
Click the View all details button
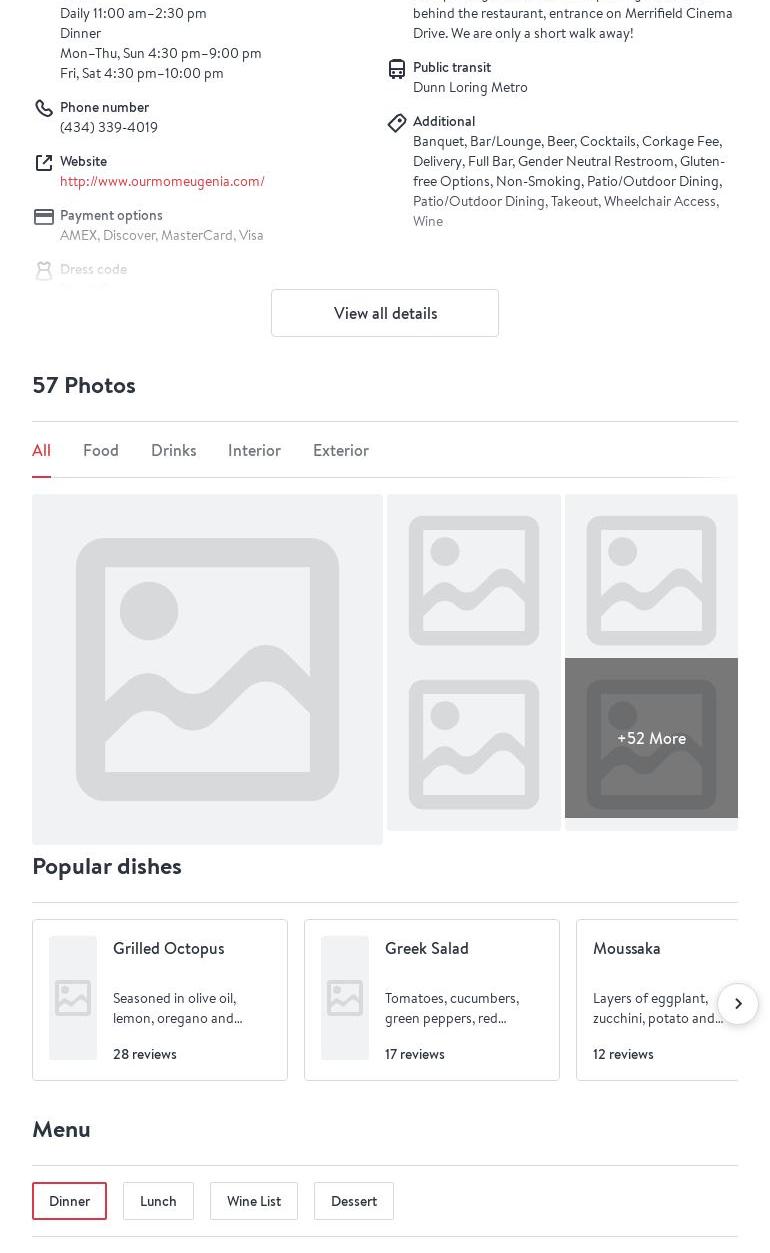point(385,313)
